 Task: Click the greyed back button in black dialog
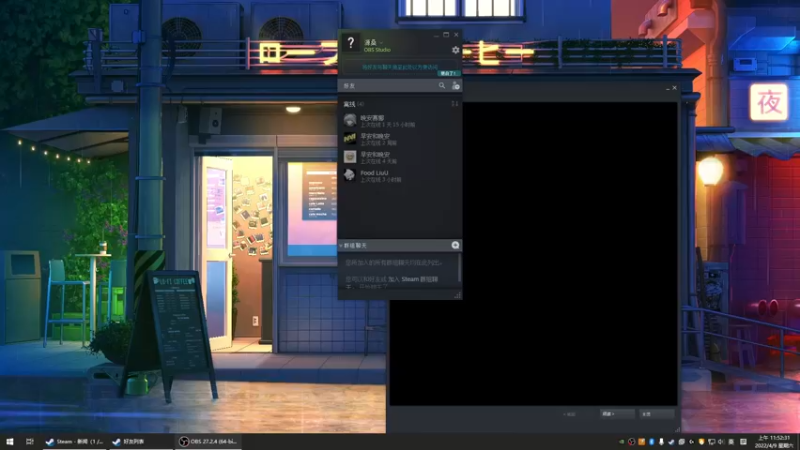coord(569,414)
